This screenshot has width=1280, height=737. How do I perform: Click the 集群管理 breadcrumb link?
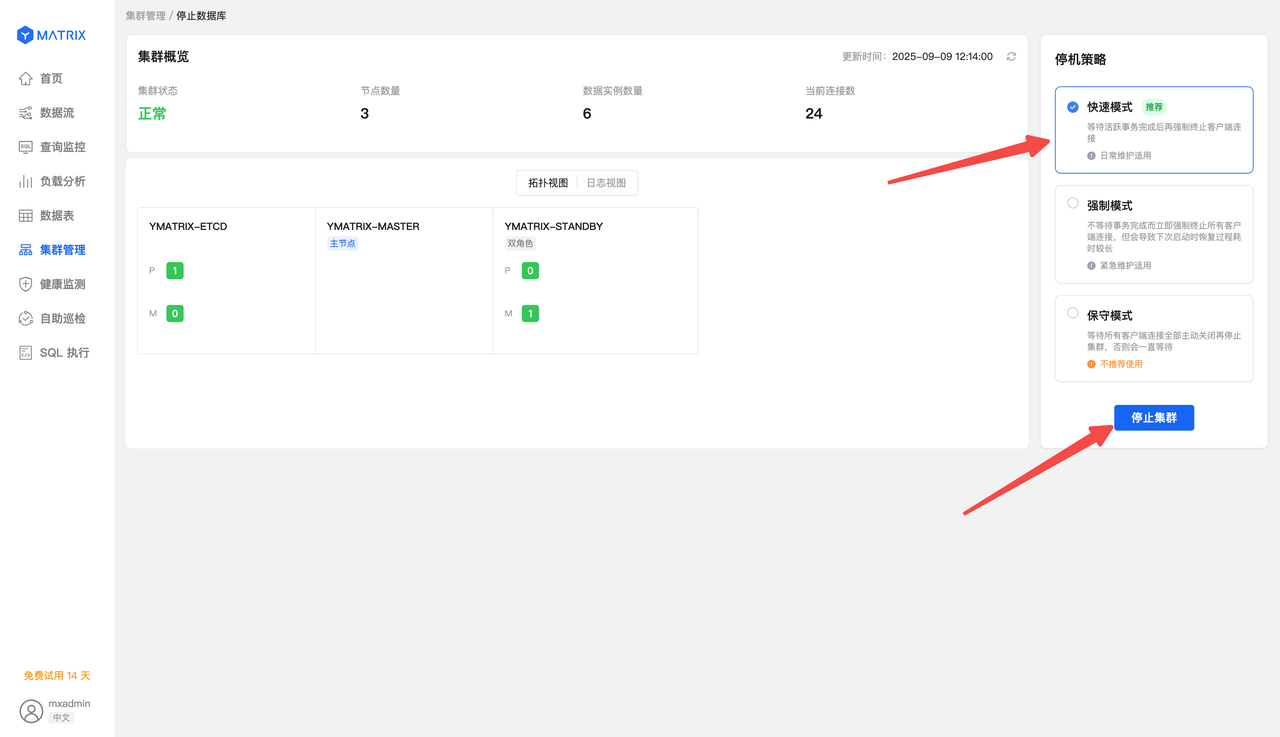click(146, 16)
